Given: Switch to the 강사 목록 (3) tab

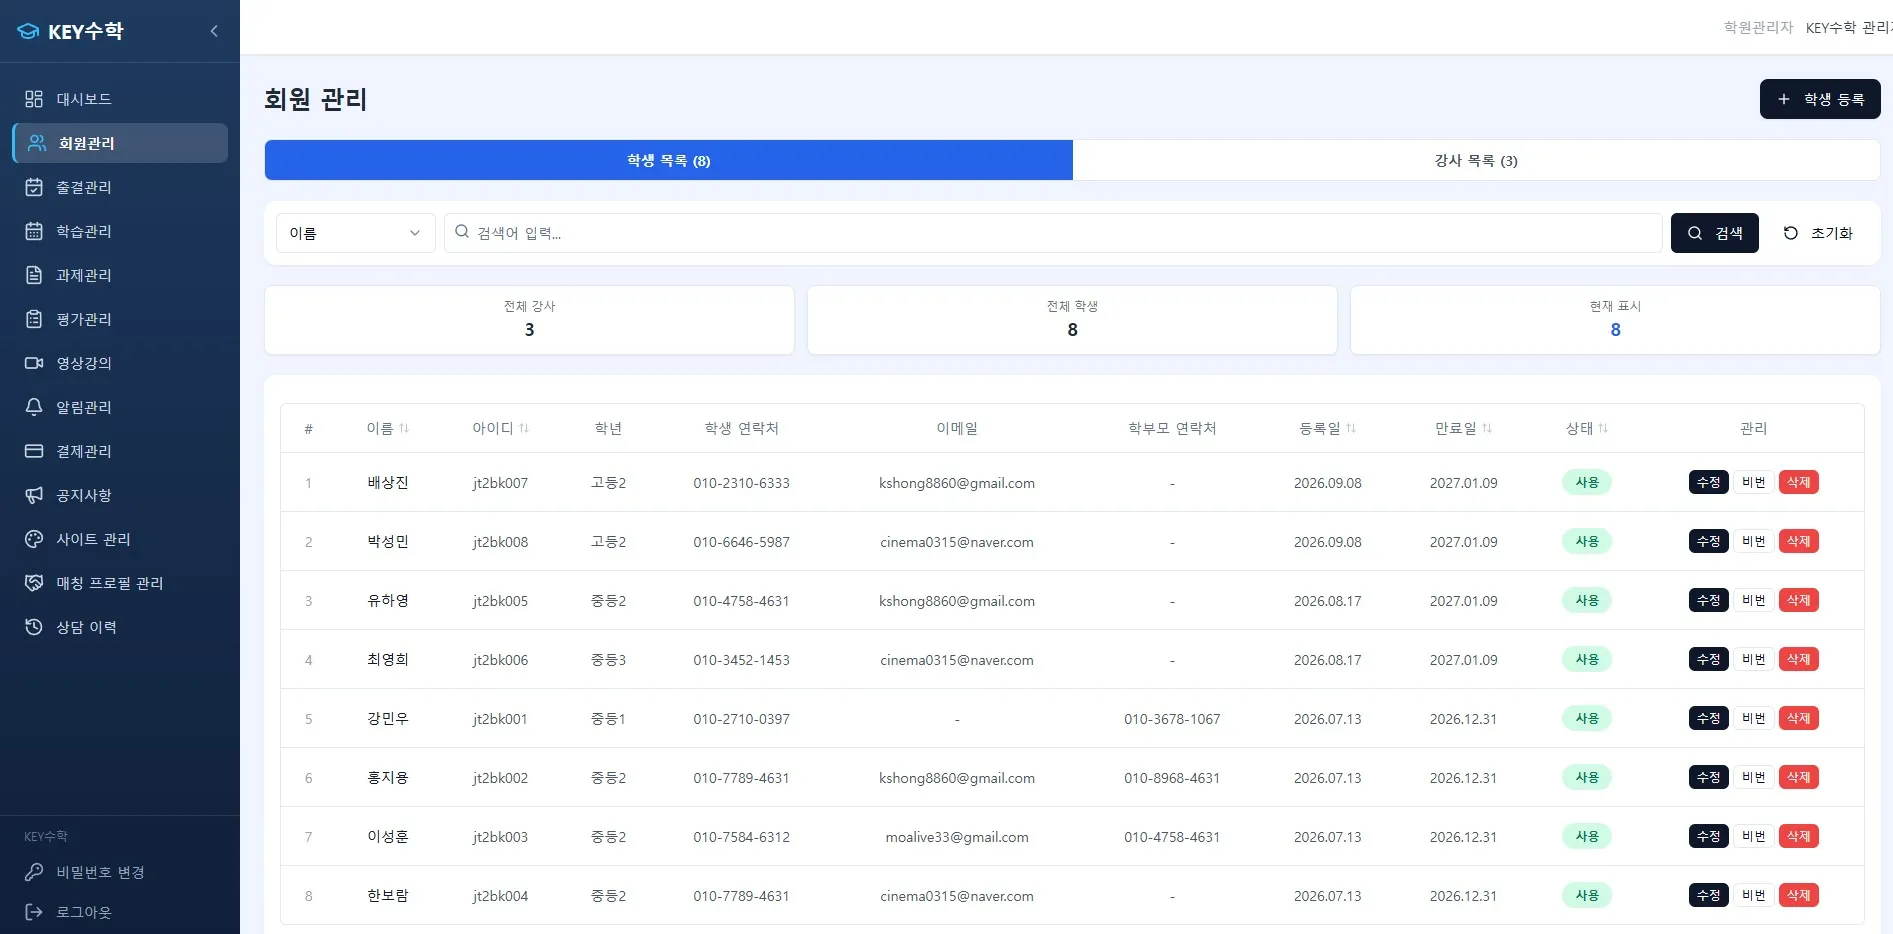Looking at the screenshot, I should (x=1476, y=160).
